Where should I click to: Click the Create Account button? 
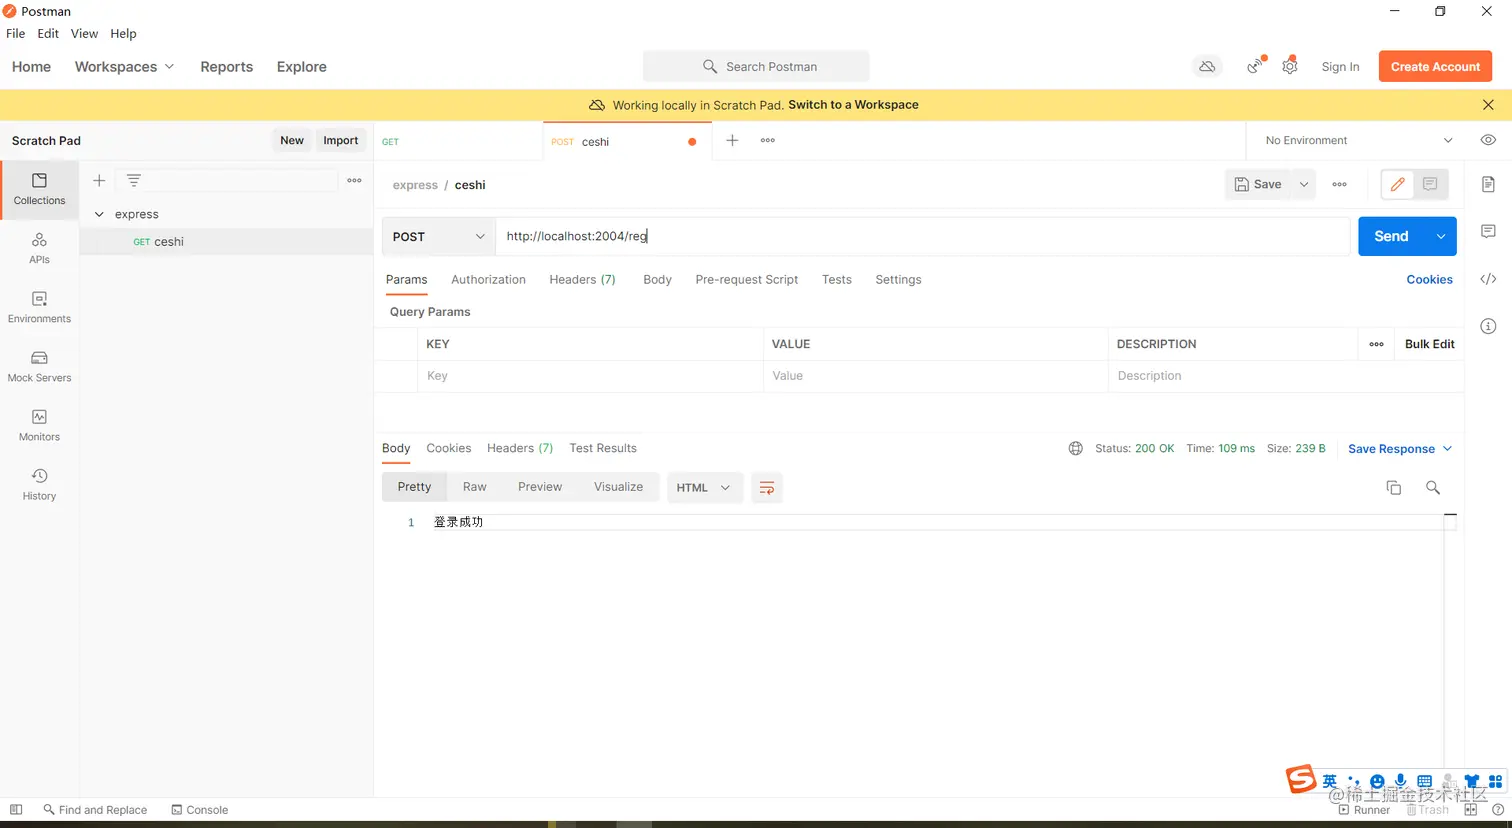tap(1435, 66)
